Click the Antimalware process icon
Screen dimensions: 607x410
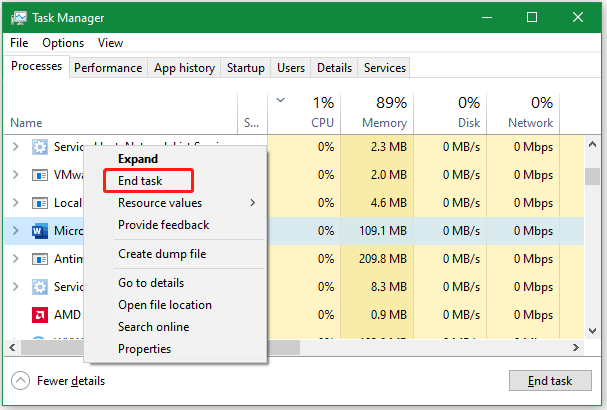coord(39,259)
